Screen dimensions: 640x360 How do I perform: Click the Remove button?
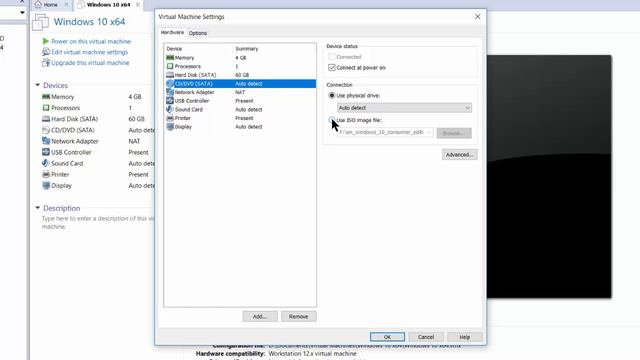(298, 316)
